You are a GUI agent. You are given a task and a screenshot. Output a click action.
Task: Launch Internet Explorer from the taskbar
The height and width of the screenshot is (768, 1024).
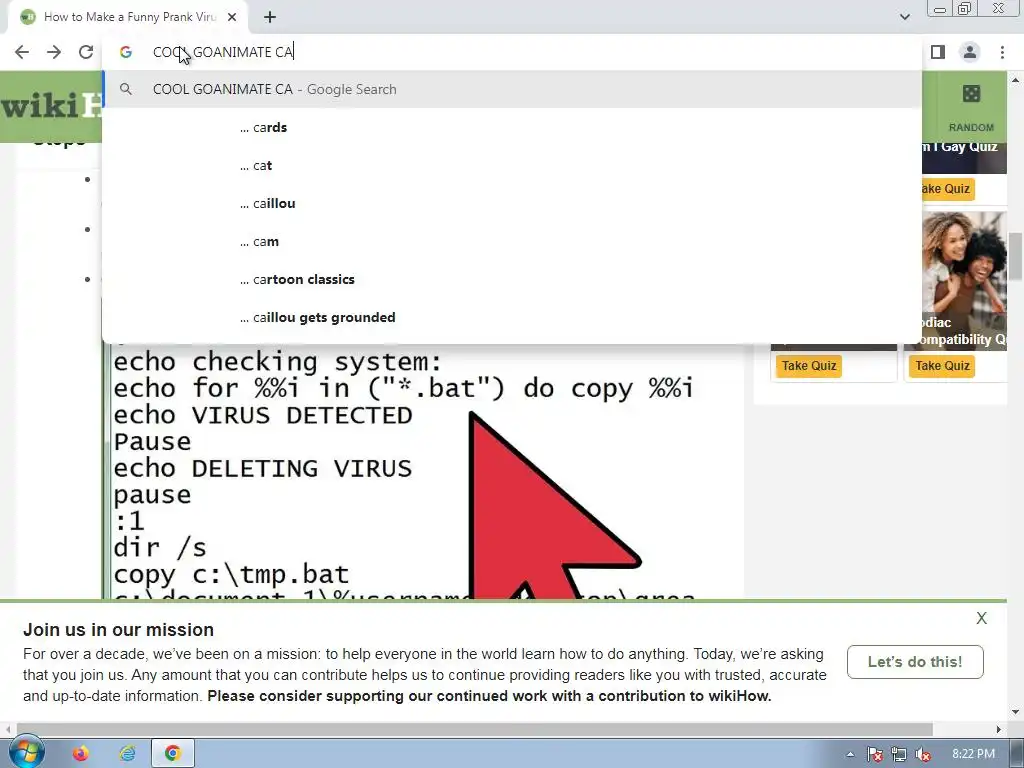point(127,754)
